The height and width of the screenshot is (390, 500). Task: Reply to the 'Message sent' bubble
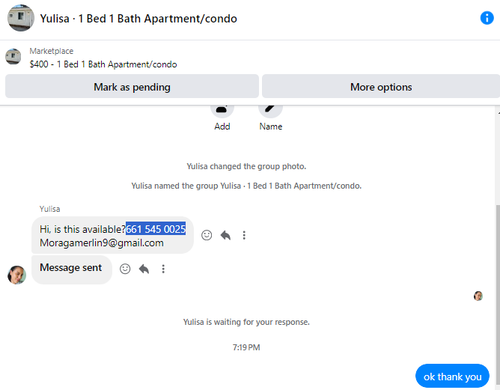click(x=144, y=269)
